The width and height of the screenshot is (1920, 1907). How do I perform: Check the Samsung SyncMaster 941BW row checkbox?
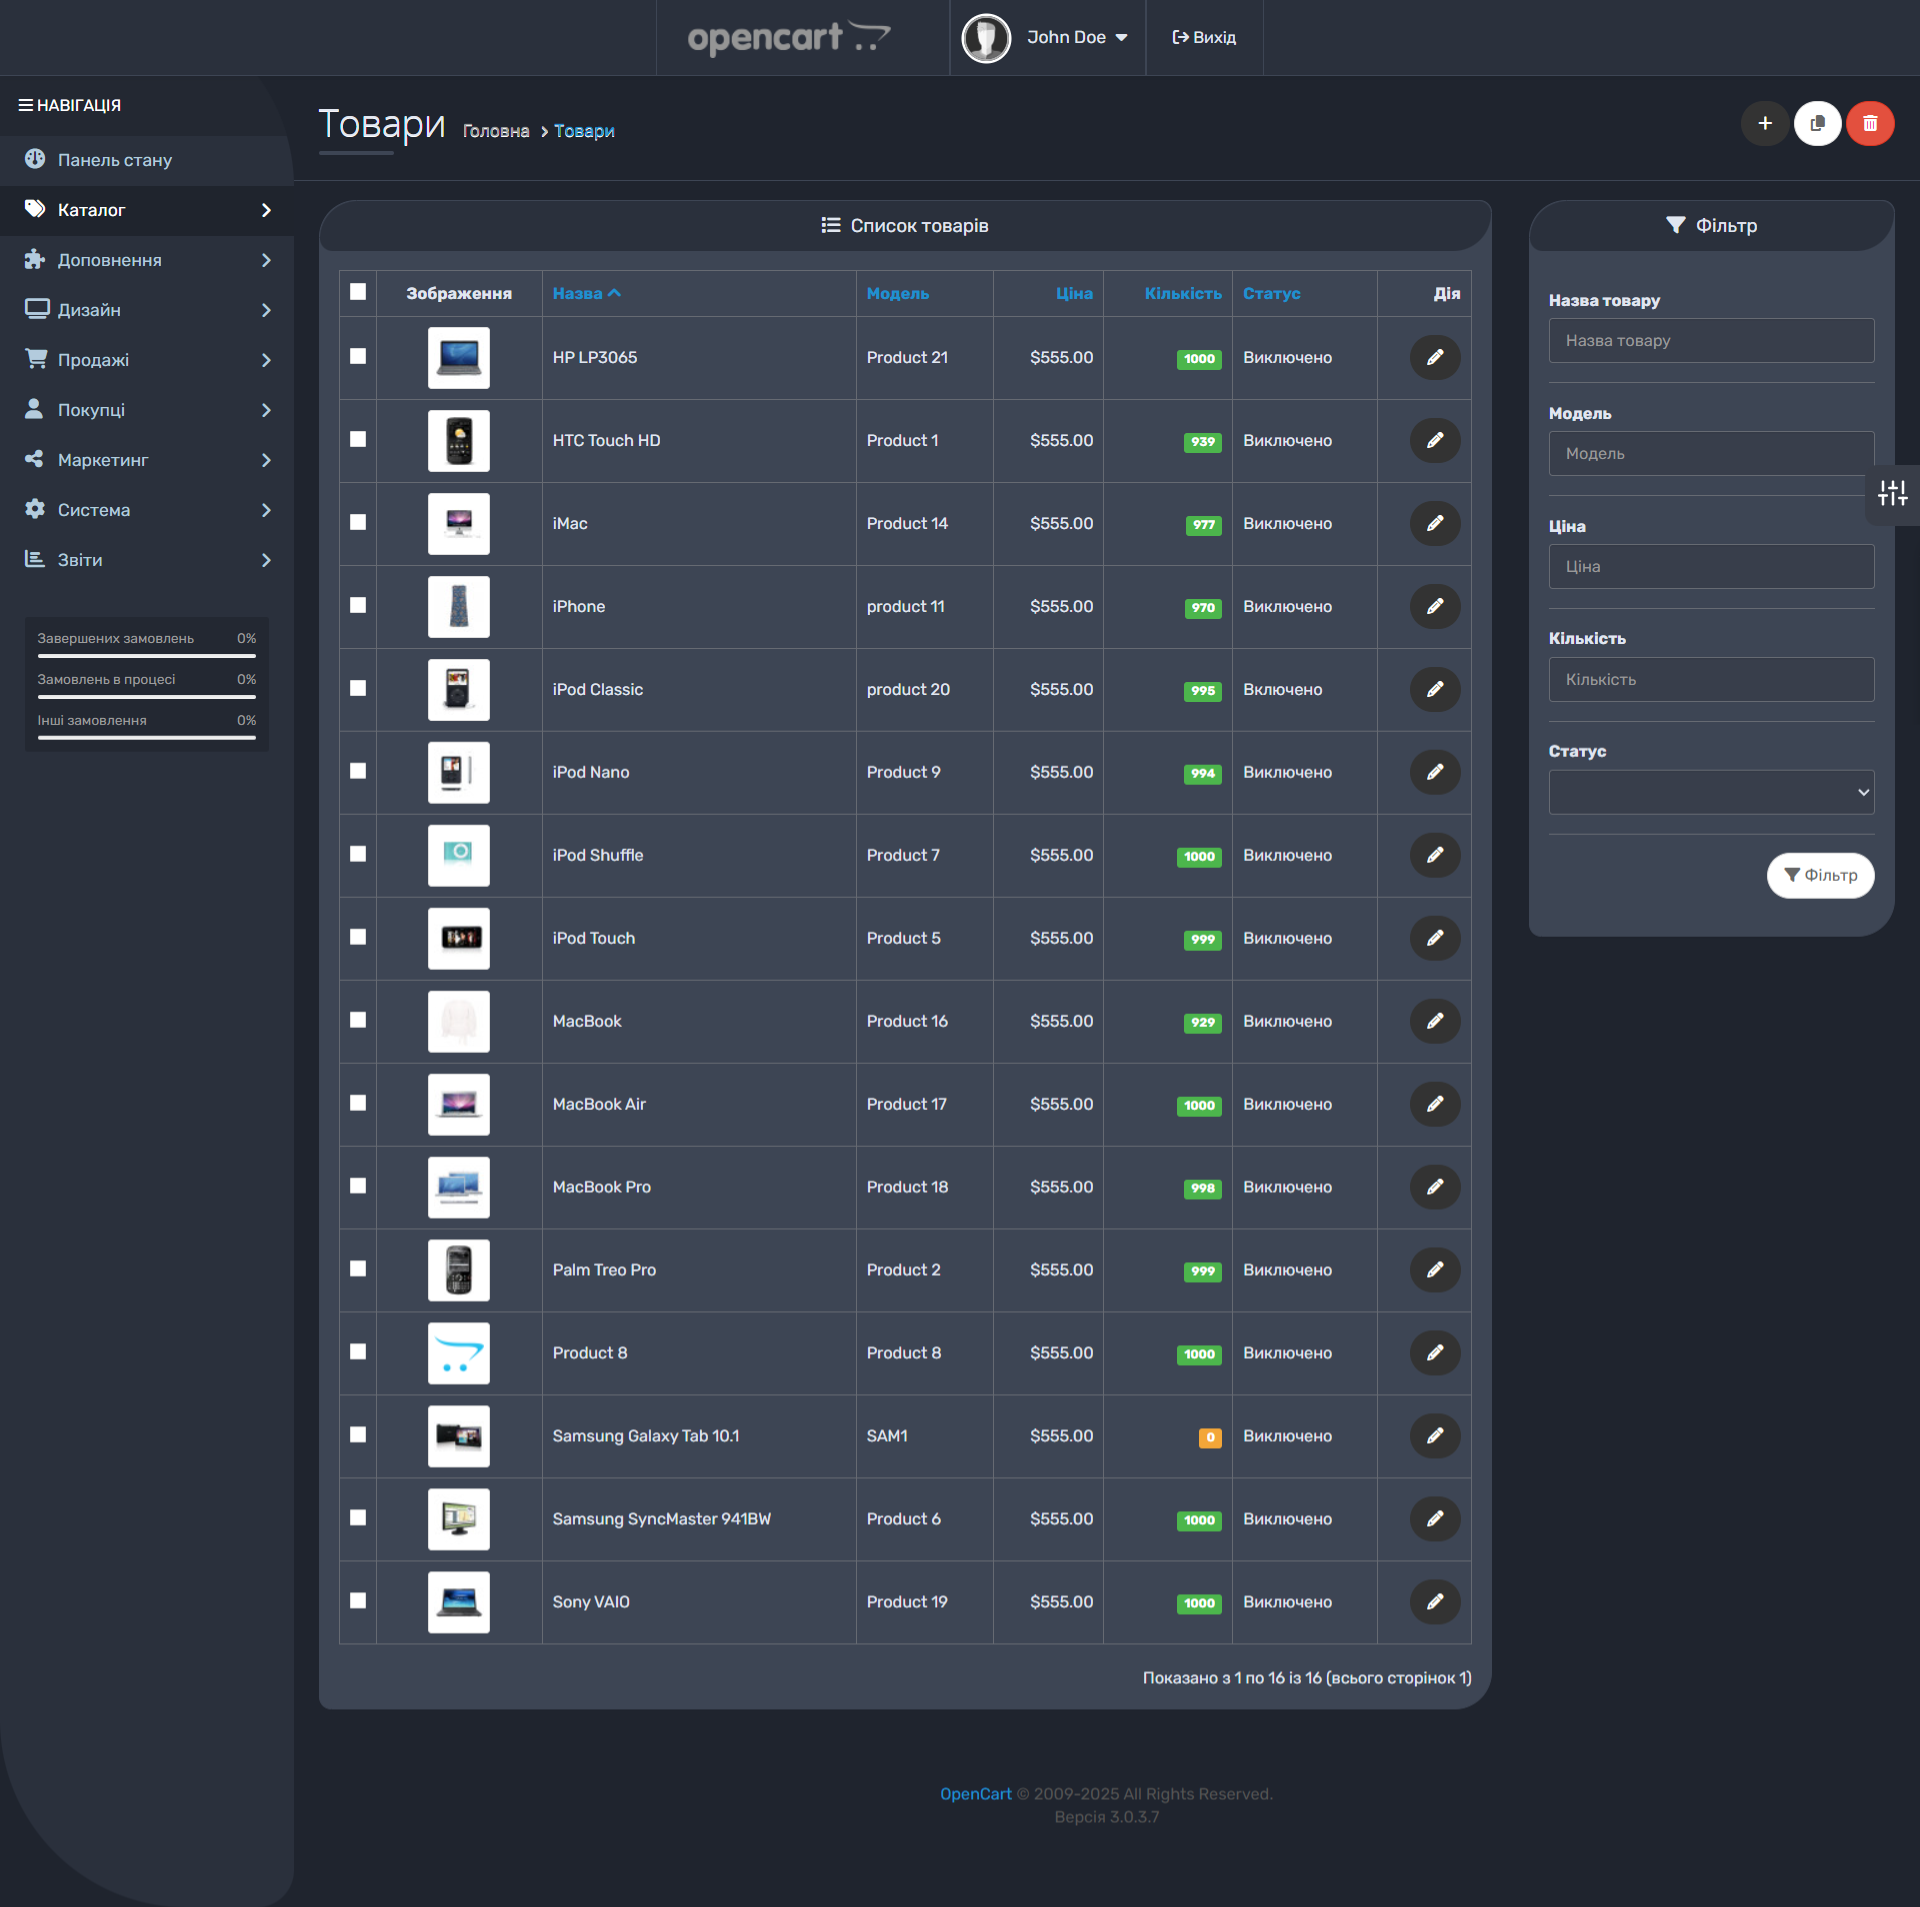pos(358,1518)
